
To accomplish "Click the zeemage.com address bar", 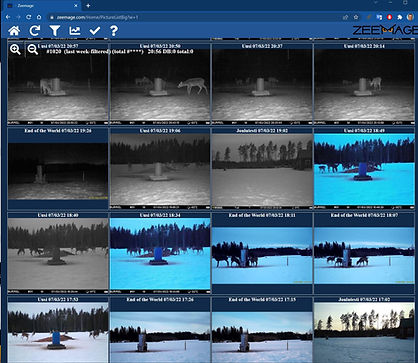I will click(x=193, y=17).
